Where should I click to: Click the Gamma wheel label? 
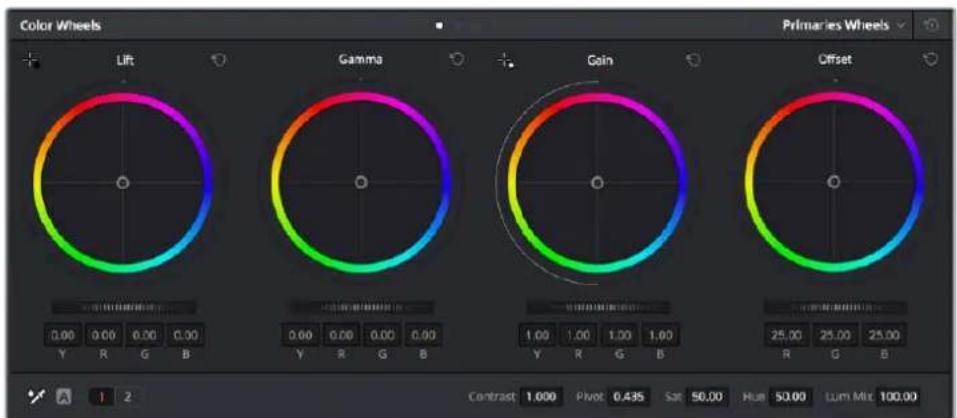pyautogui.click(x=361, y=59)
